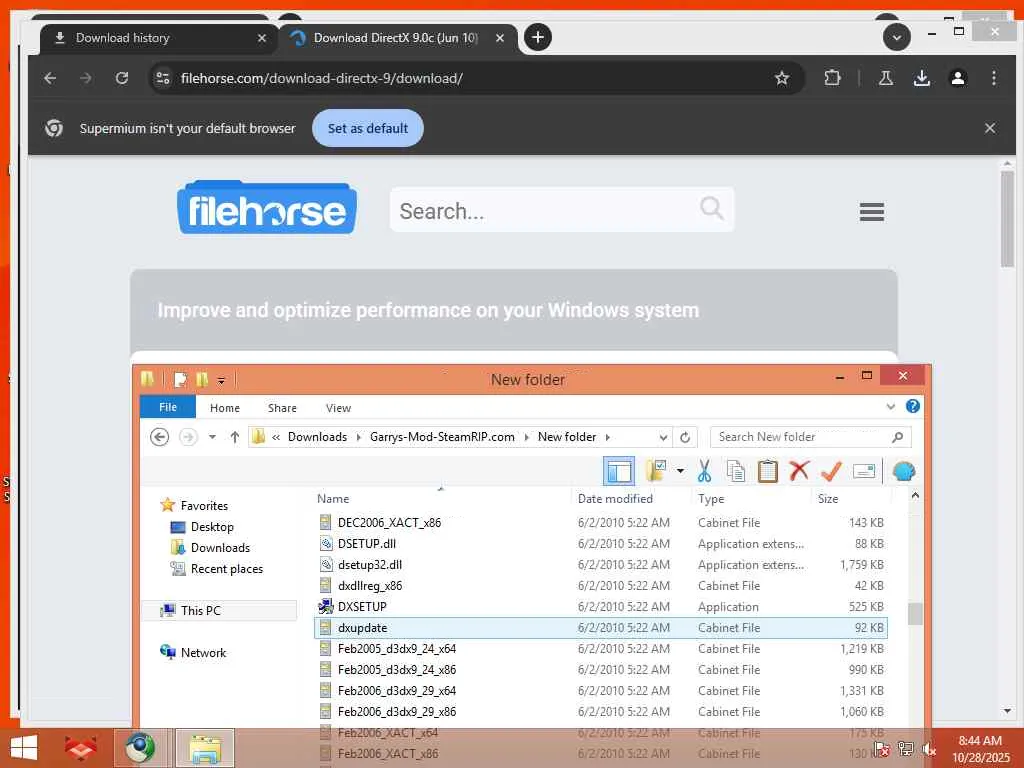
Task: Switch to the Share ribbon tab
Action: pyautogui.click(x=282, y=408)
